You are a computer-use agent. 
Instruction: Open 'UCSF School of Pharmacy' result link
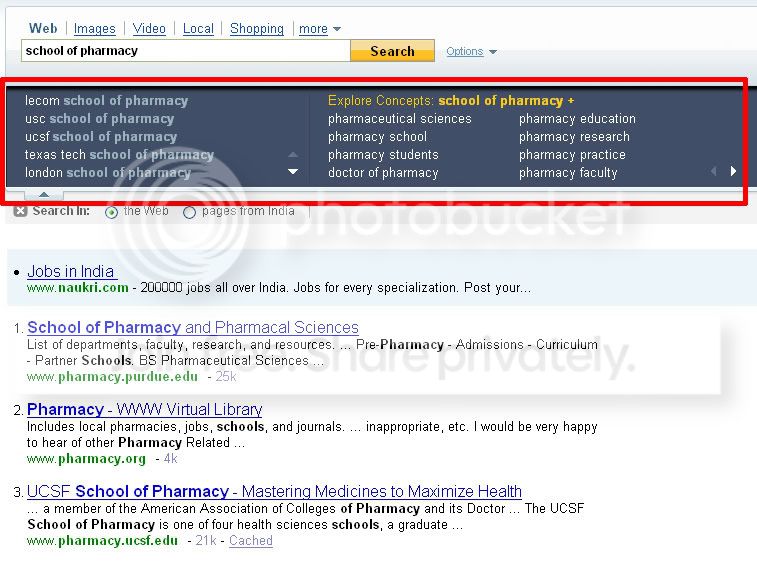274,492
